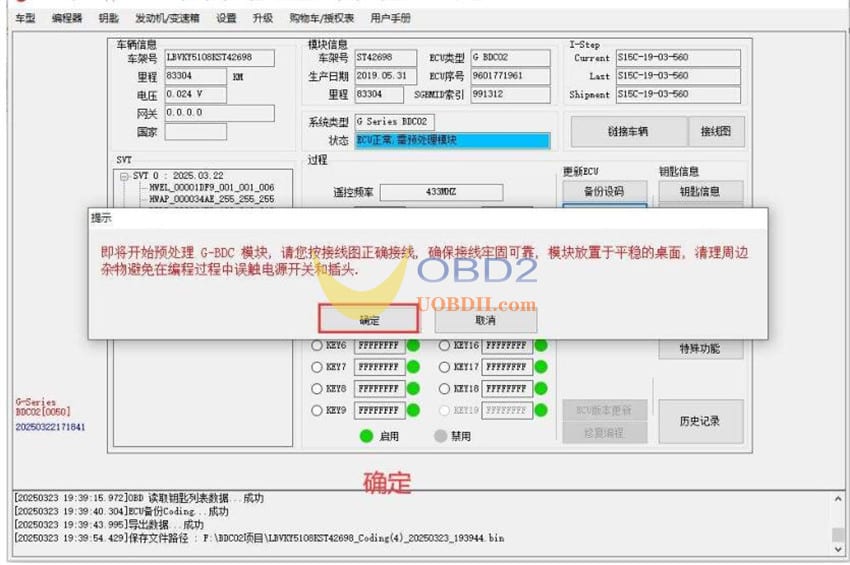Viewport: 850px width, 565px height.
Task: Open the 编程器 menu
Action: coord(67,18)
